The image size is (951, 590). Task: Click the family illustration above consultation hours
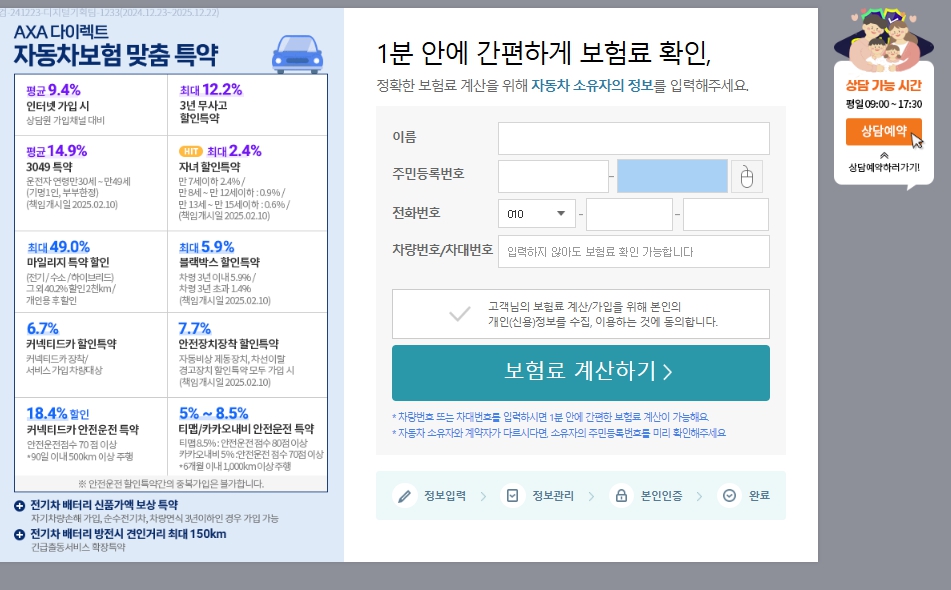click(884, 39)
